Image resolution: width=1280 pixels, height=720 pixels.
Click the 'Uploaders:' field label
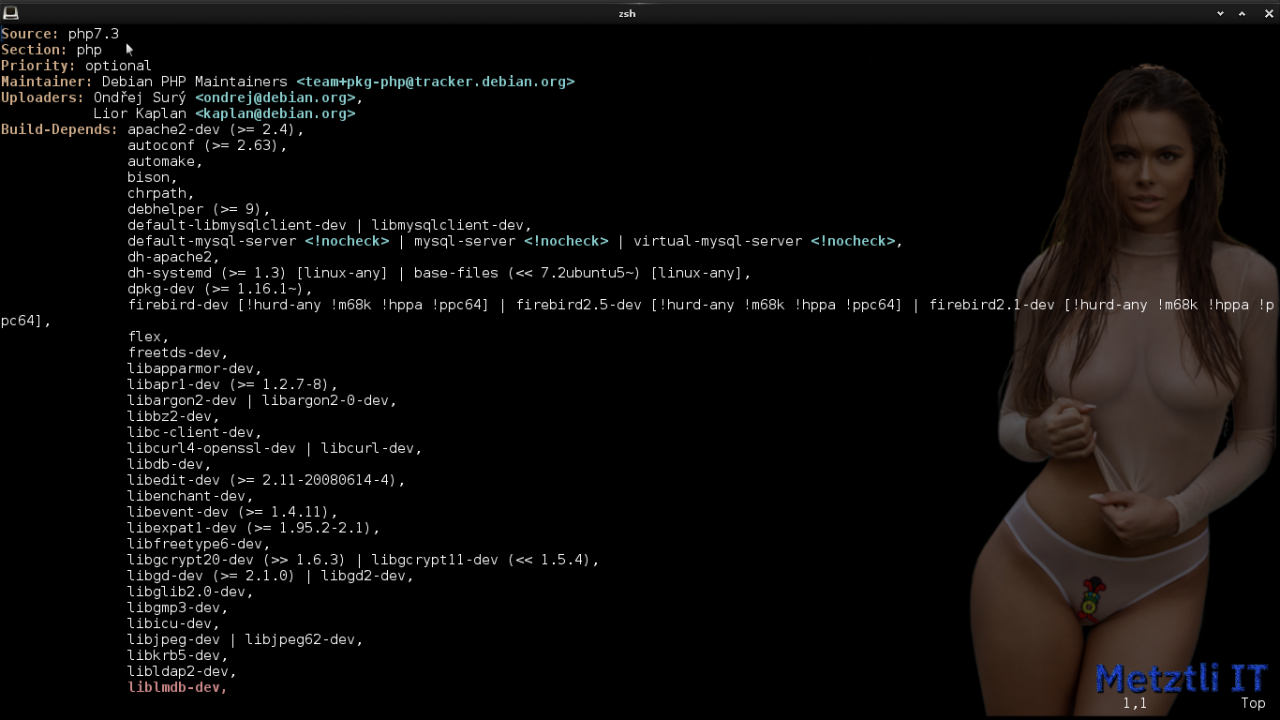click(43, 98)
